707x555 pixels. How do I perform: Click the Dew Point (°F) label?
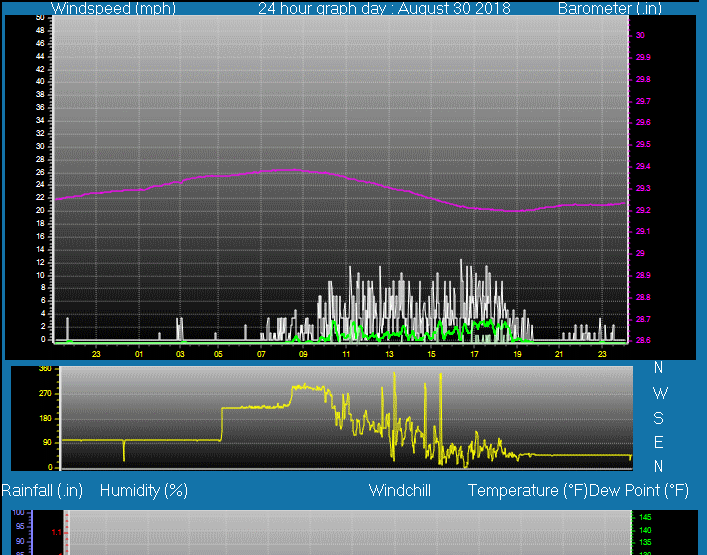(x=639, y=491)
